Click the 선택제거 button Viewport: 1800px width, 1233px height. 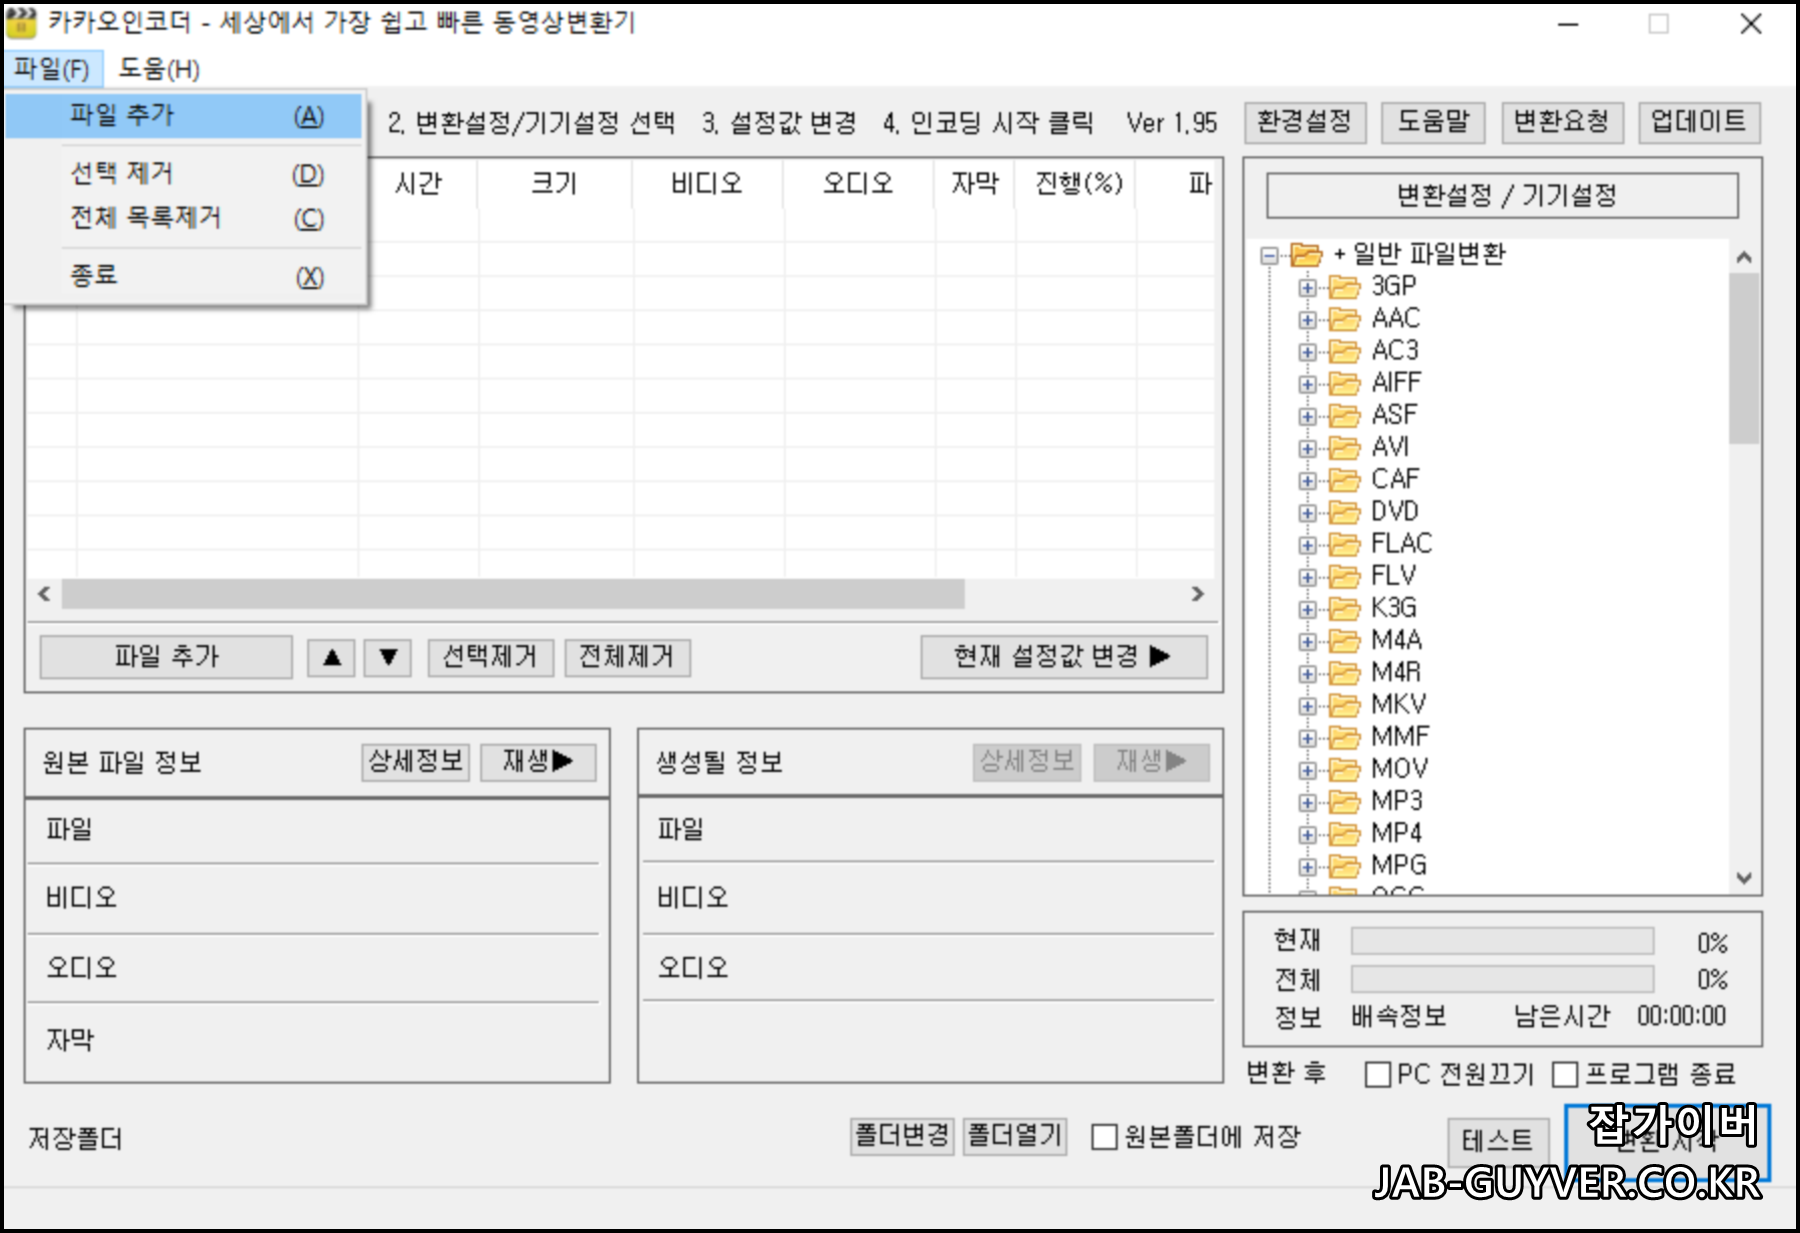coord(490,657)
